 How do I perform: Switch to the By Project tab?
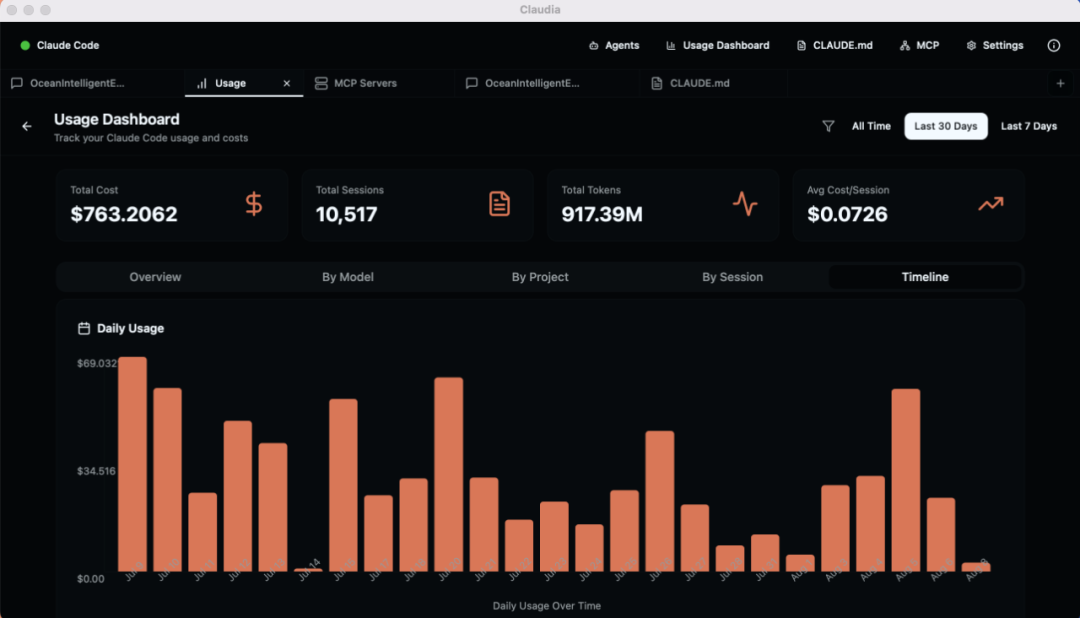(540, 277)
